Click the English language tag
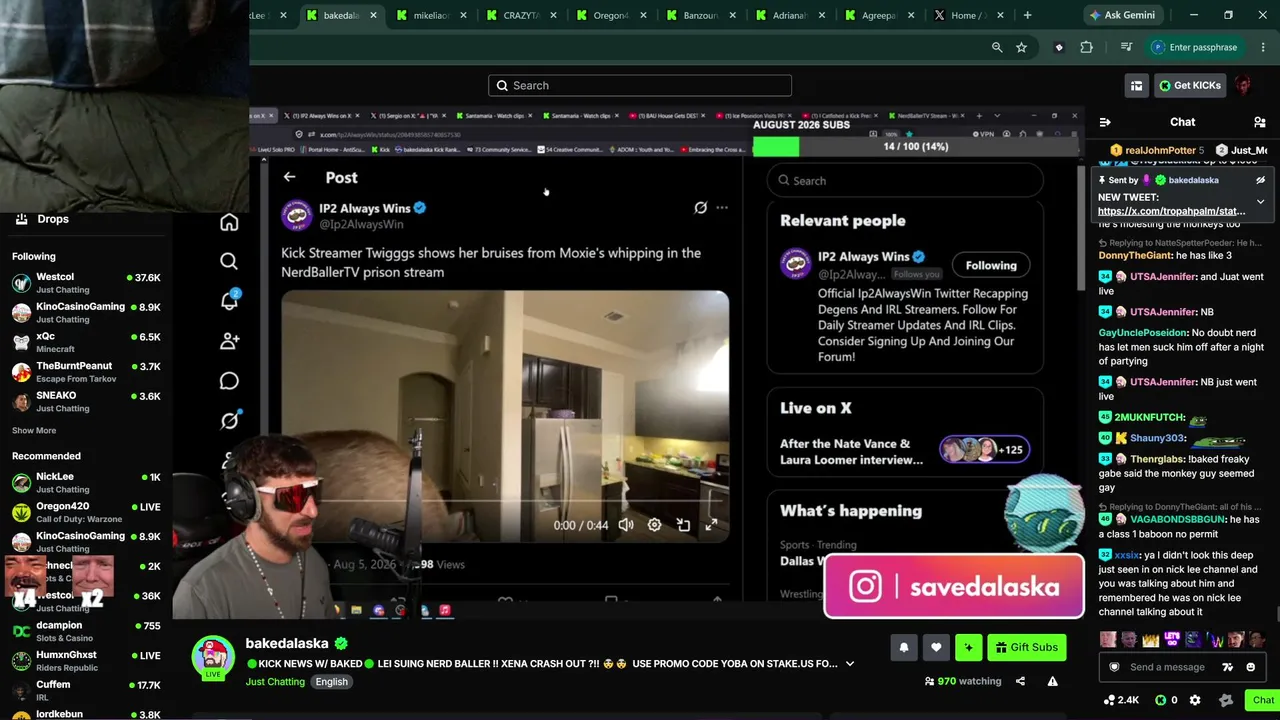The image size is (1280, 720). [332, 682]
